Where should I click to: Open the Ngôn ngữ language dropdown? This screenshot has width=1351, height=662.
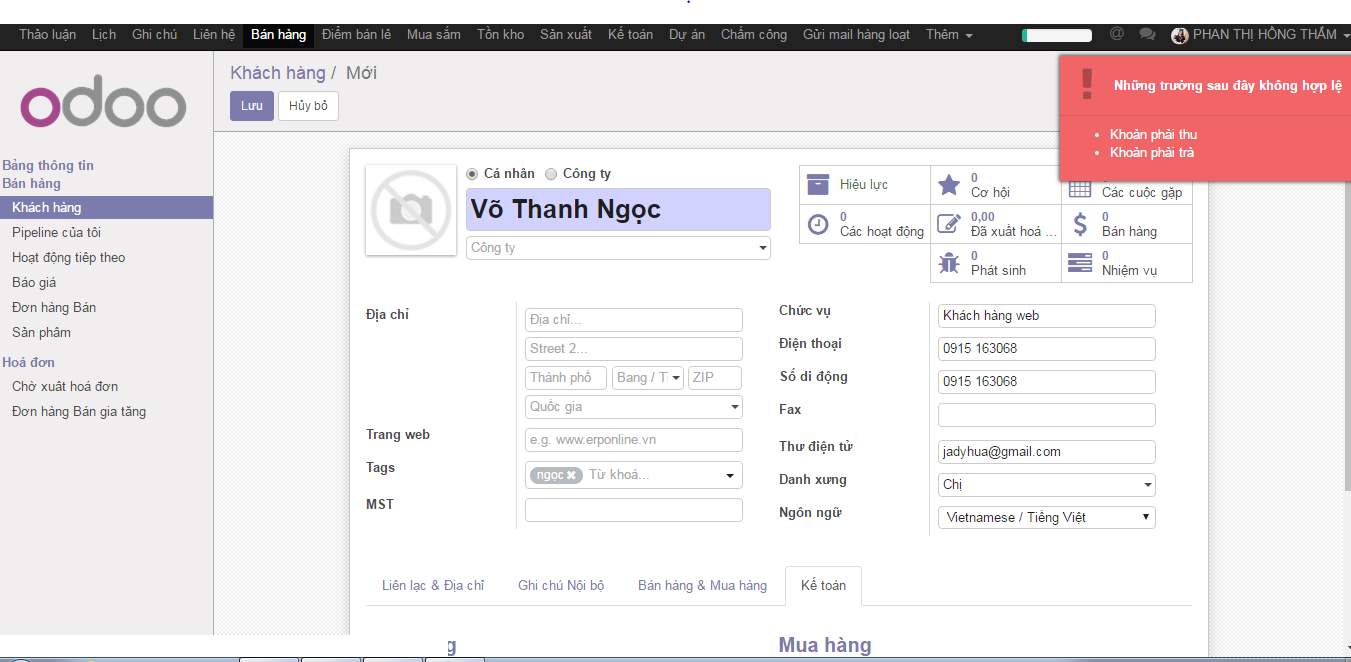point(1047,517)
